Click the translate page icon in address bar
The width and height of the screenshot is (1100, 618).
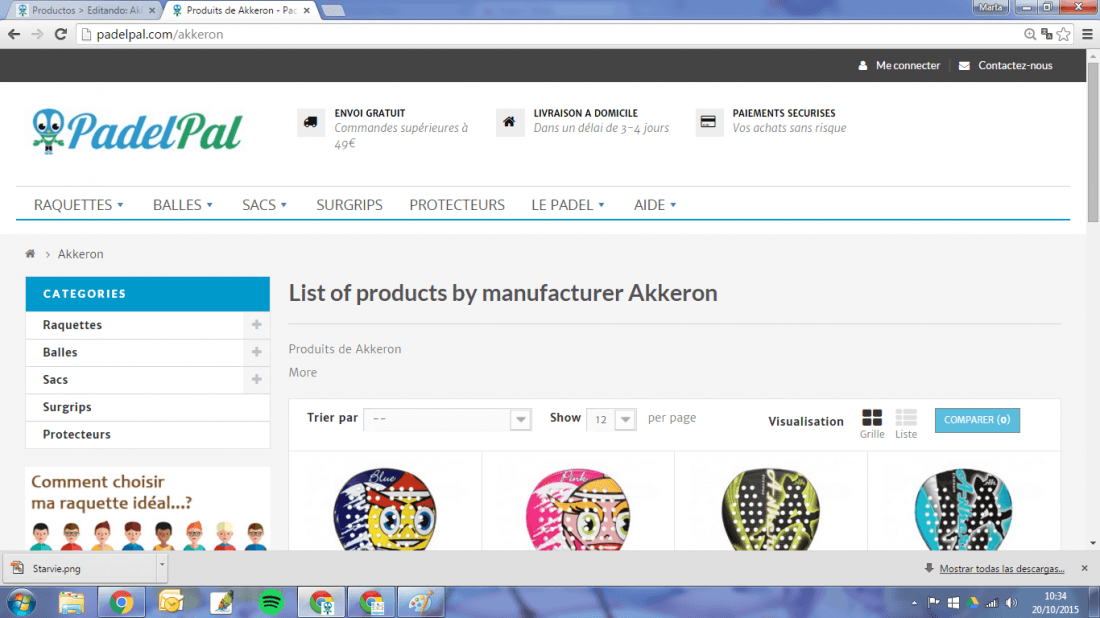point(1047,34)
